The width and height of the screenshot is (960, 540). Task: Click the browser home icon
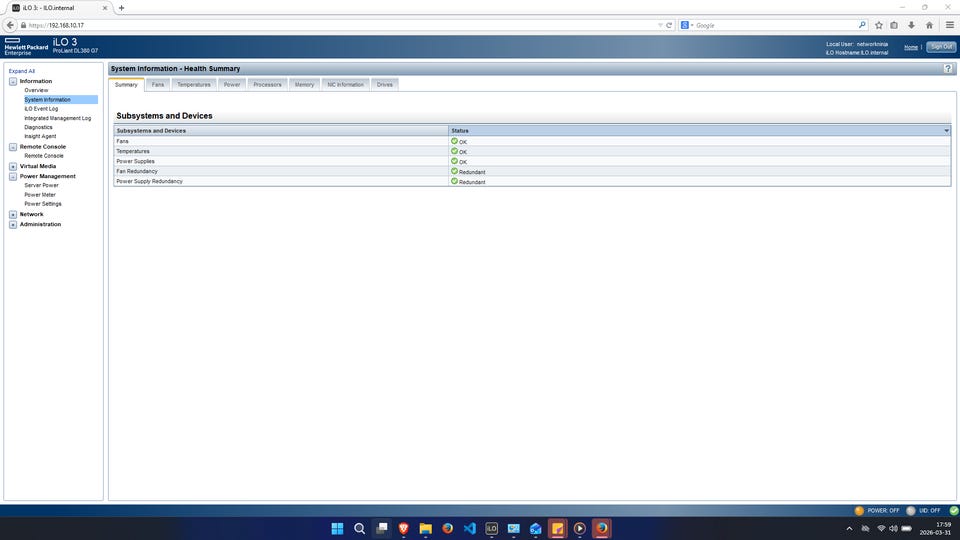pyautogui.click(x=929, y=25)
